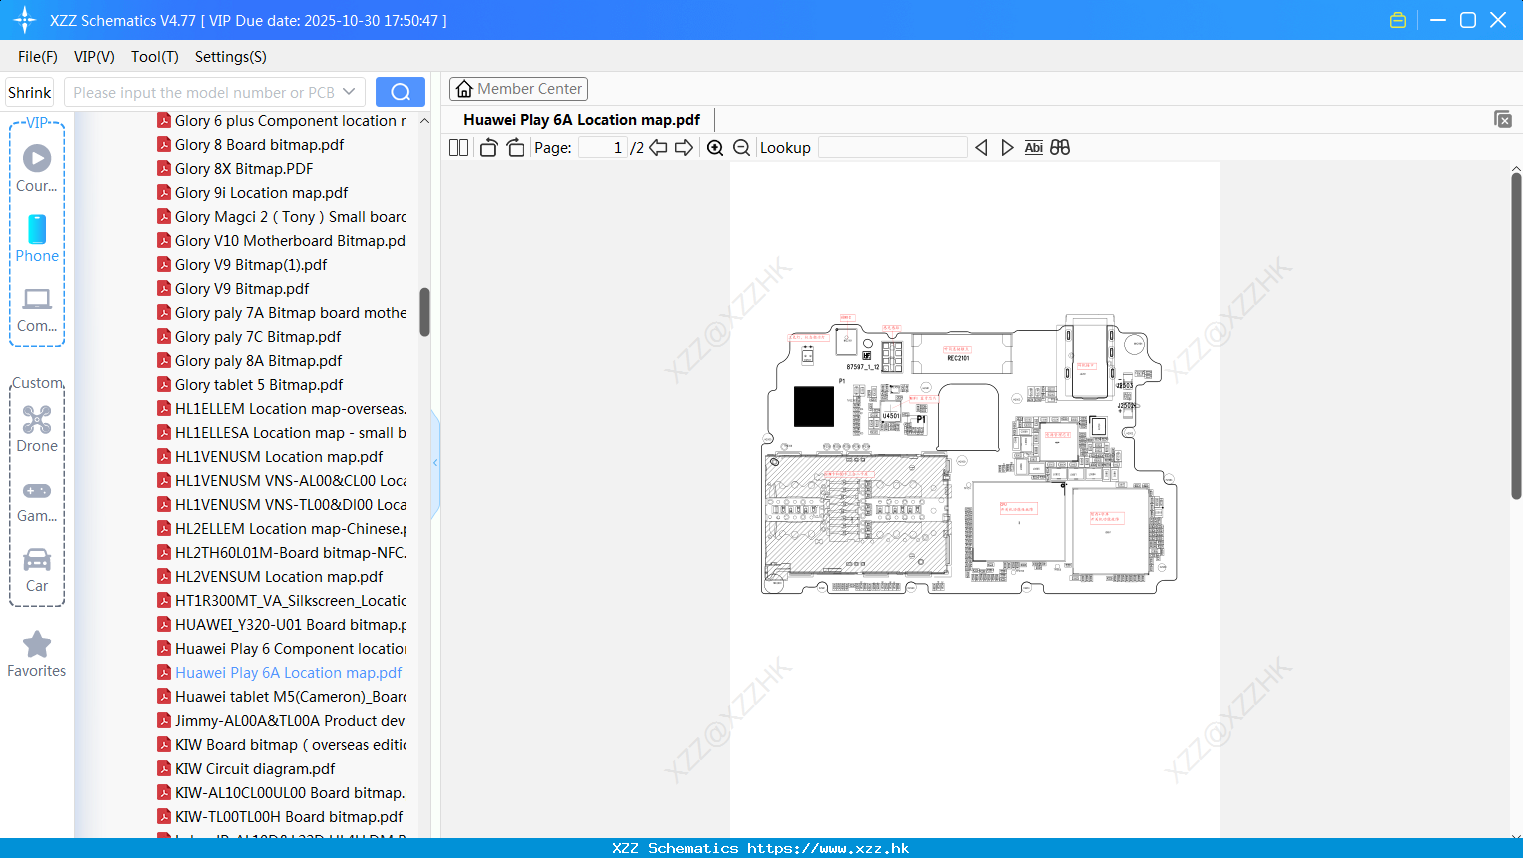Open Glory 8X Bitmap.PDF
Screen dimensions: 1523x858
(x=244, y=168)
